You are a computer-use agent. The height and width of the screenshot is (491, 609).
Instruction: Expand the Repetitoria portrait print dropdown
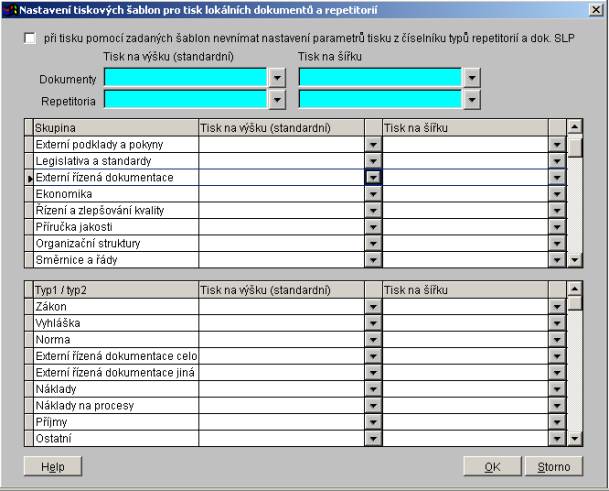click(276, 99)
